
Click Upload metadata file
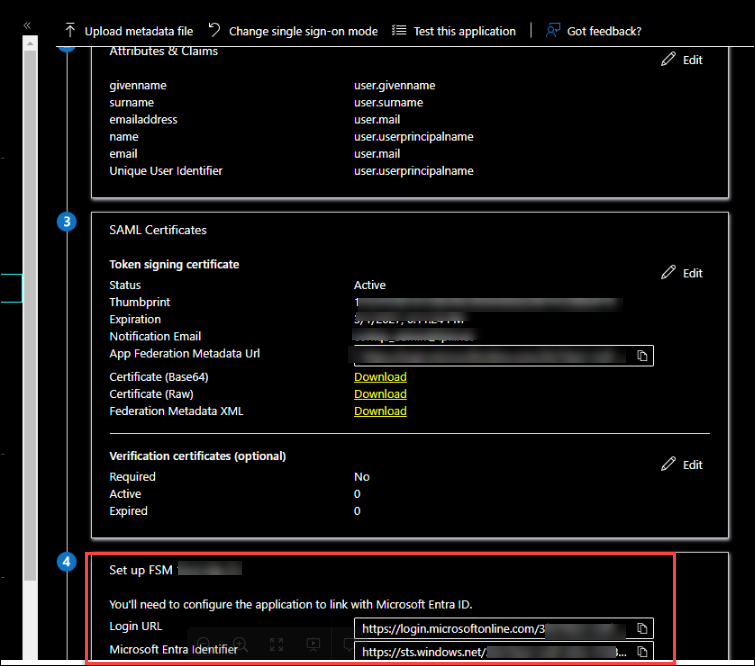(128, 31)
